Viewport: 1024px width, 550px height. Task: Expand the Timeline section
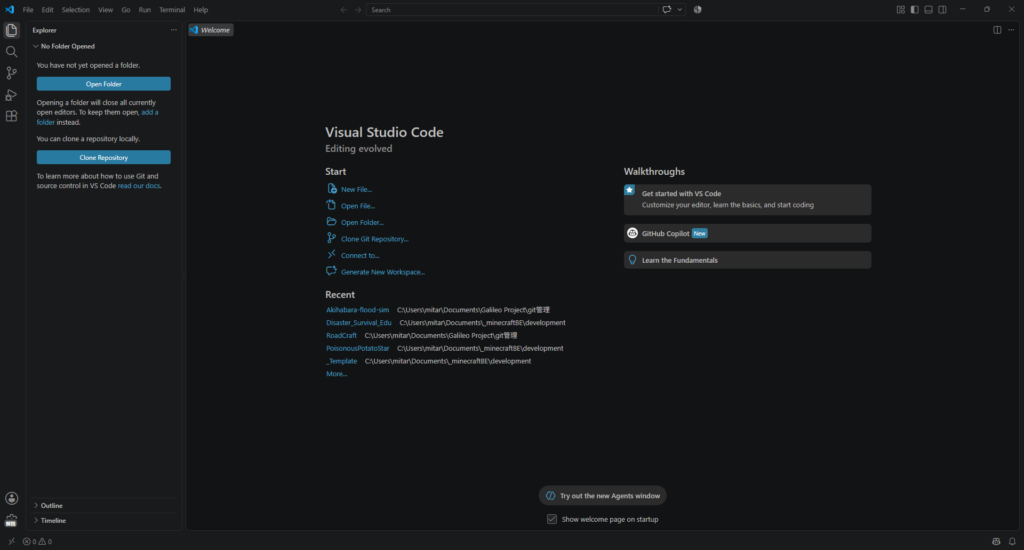click(x=54, y=521)
